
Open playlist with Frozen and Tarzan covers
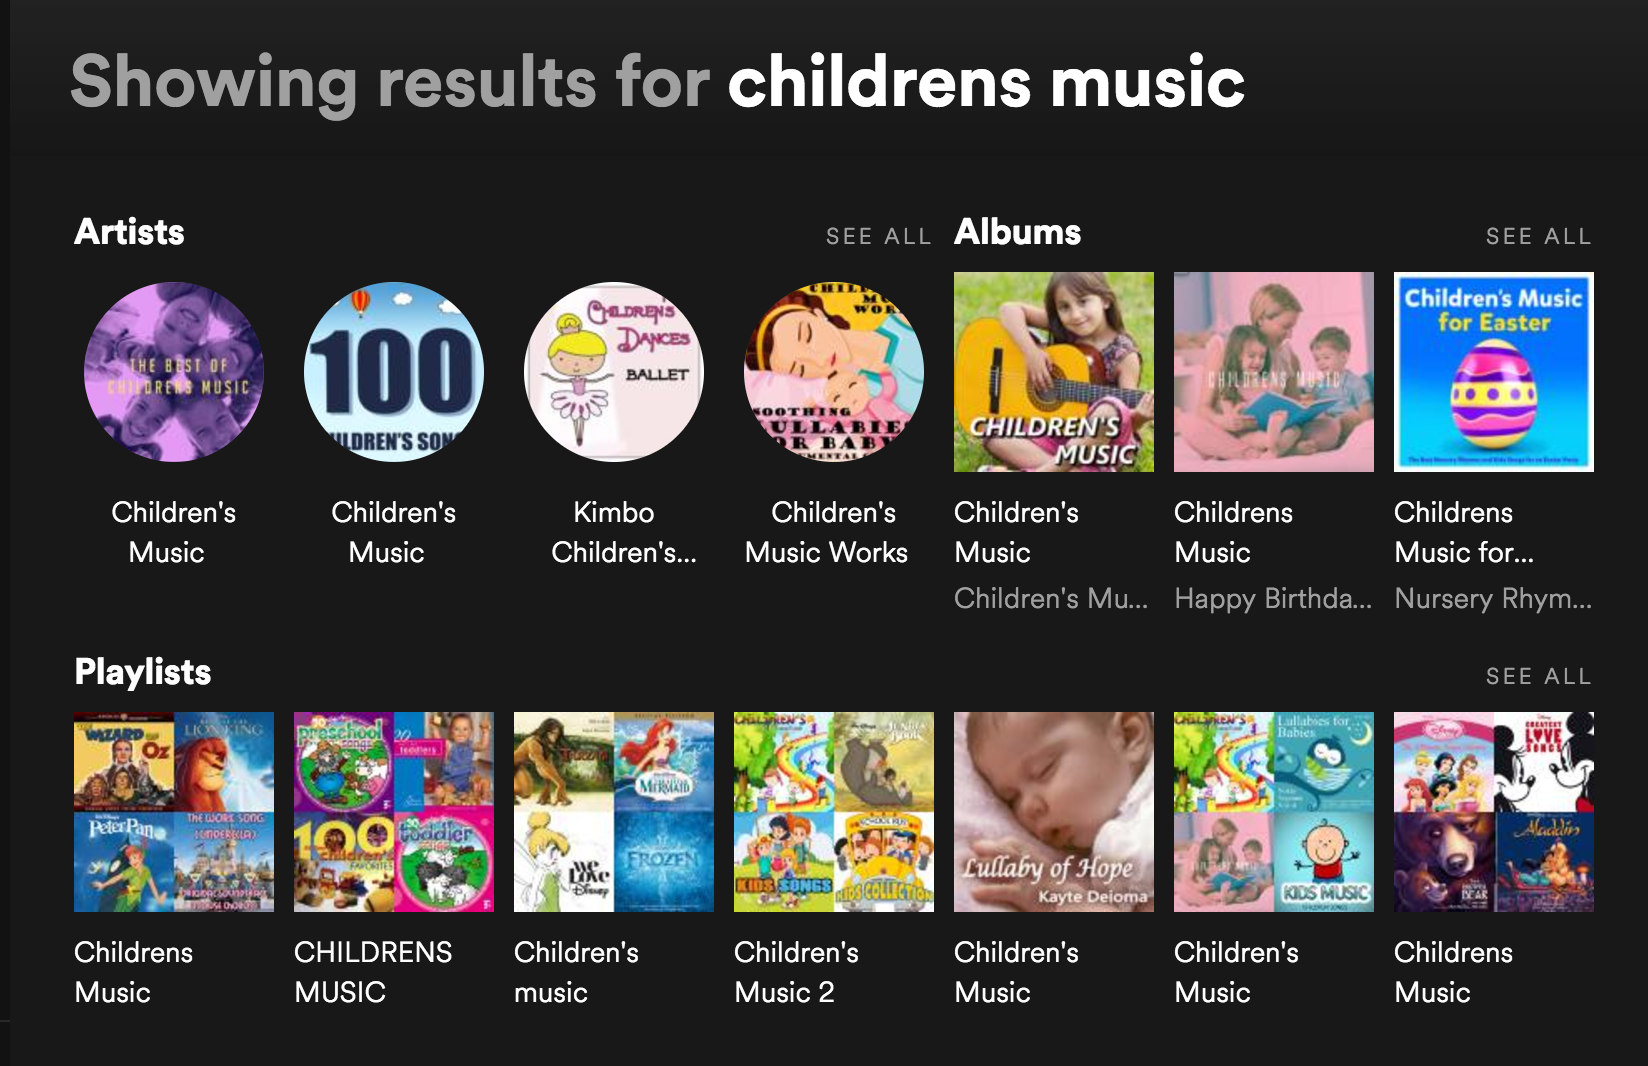click(x=614, y=812)
